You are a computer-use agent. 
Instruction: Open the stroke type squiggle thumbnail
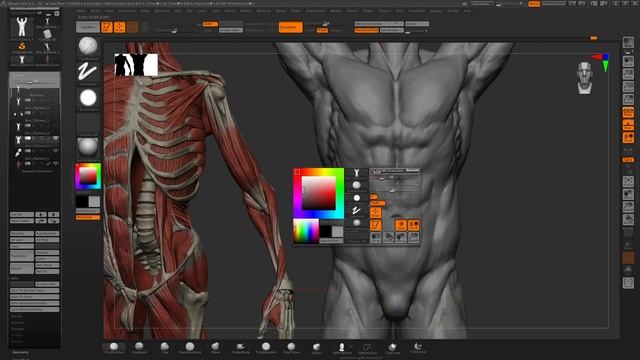pyautogui.click(x=88, y=72)
